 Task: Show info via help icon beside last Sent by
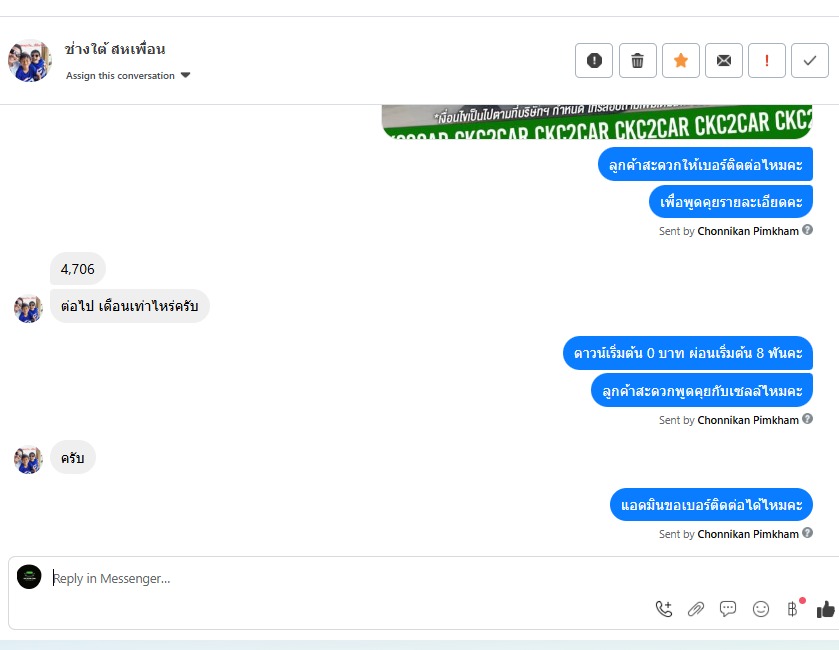[807, 533]
